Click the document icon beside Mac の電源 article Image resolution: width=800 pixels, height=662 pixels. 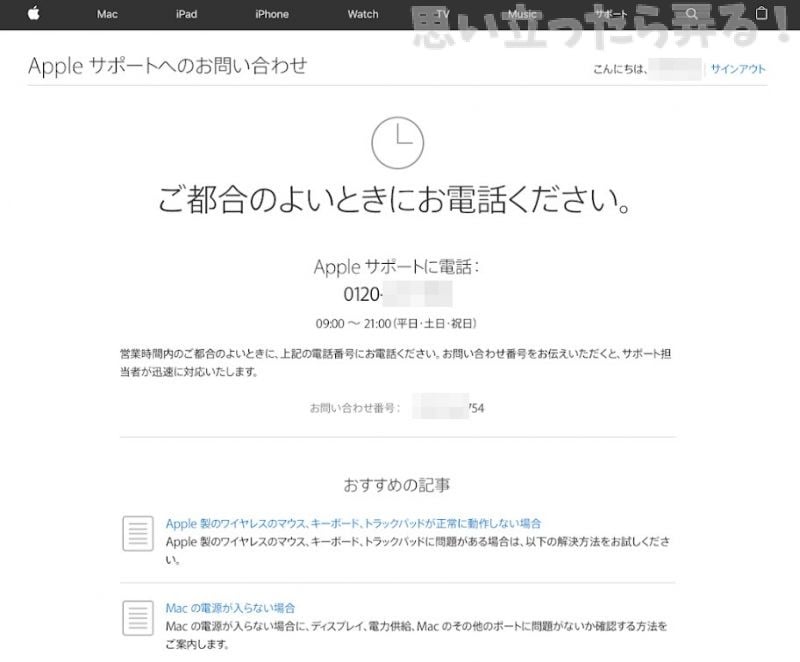[138, 618]
